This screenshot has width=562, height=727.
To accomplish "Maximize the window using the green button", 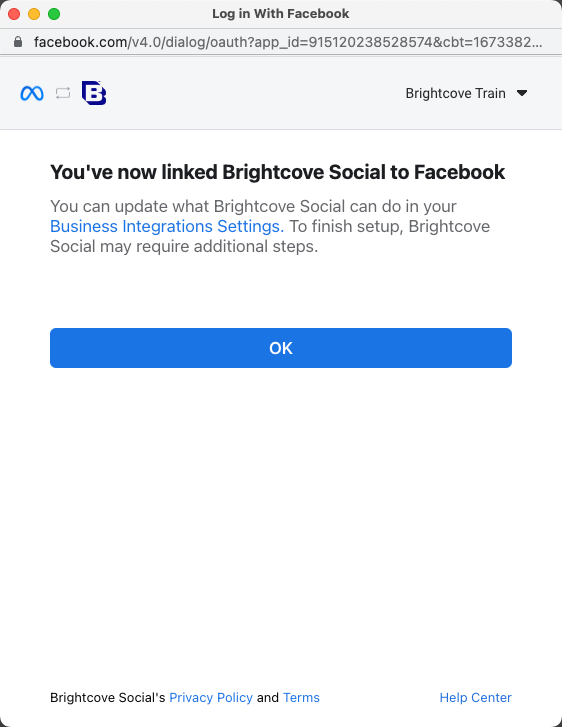I will 54,14.
